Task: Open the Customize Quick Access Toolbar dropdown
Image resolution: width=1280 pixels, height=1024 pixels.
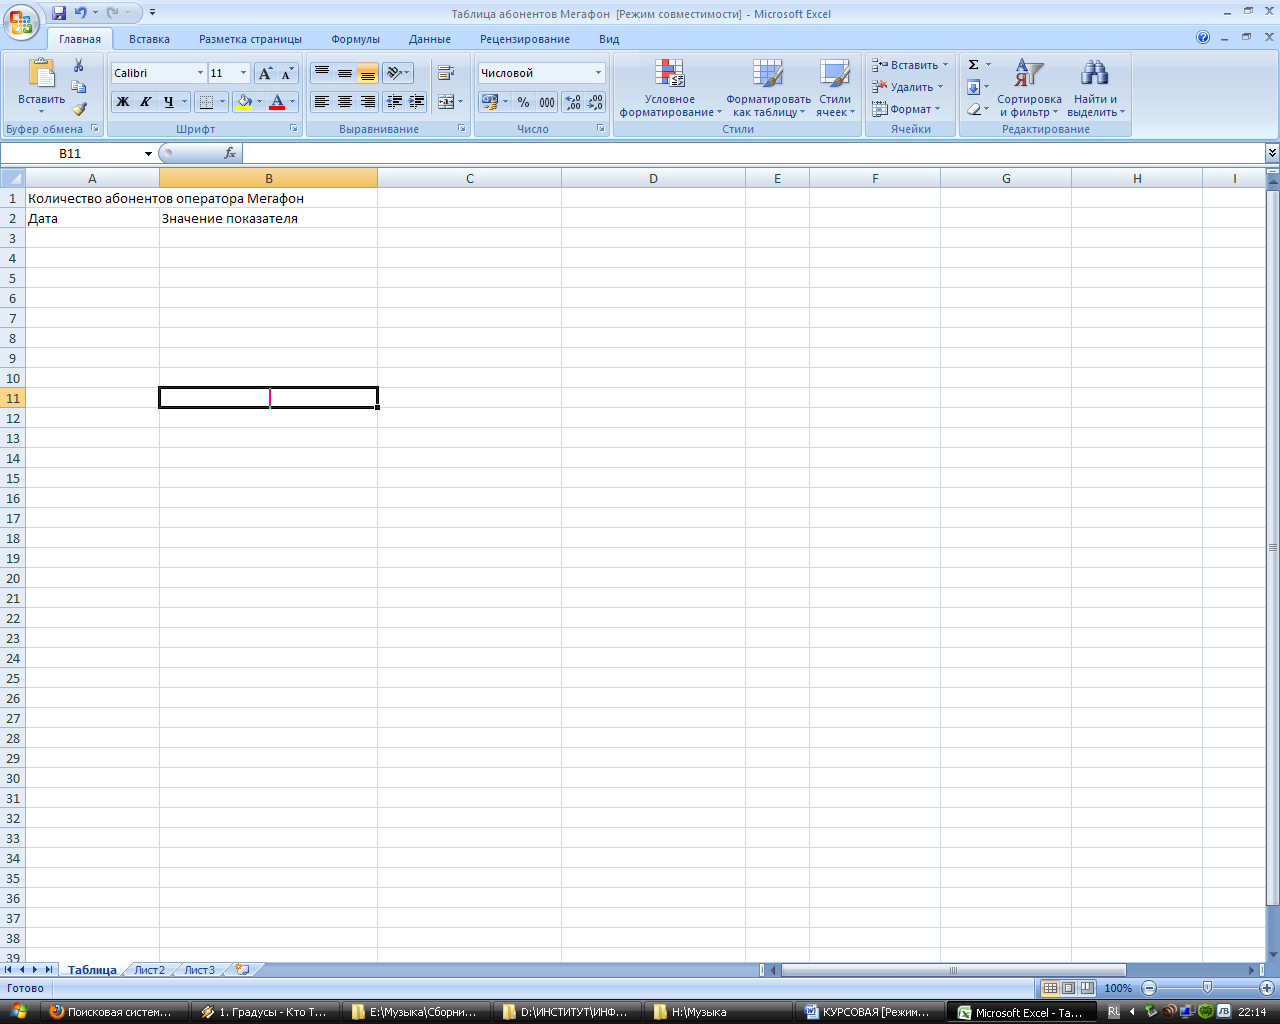Action: tap(153, 13)
